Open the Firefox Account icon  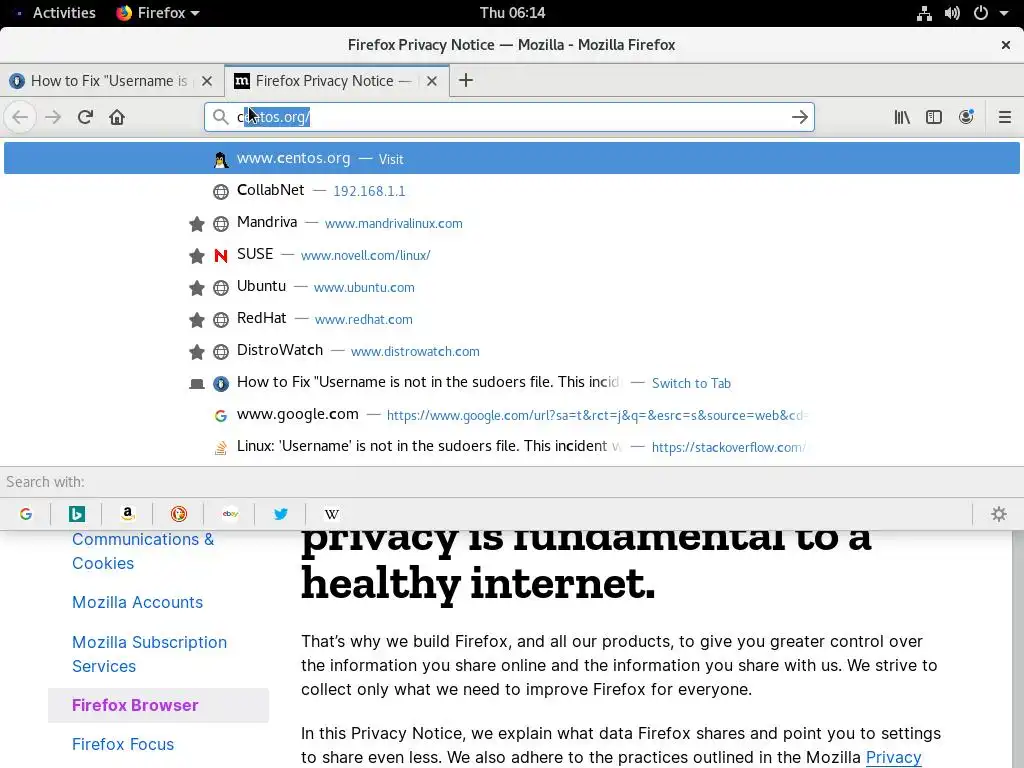(966, 118)
